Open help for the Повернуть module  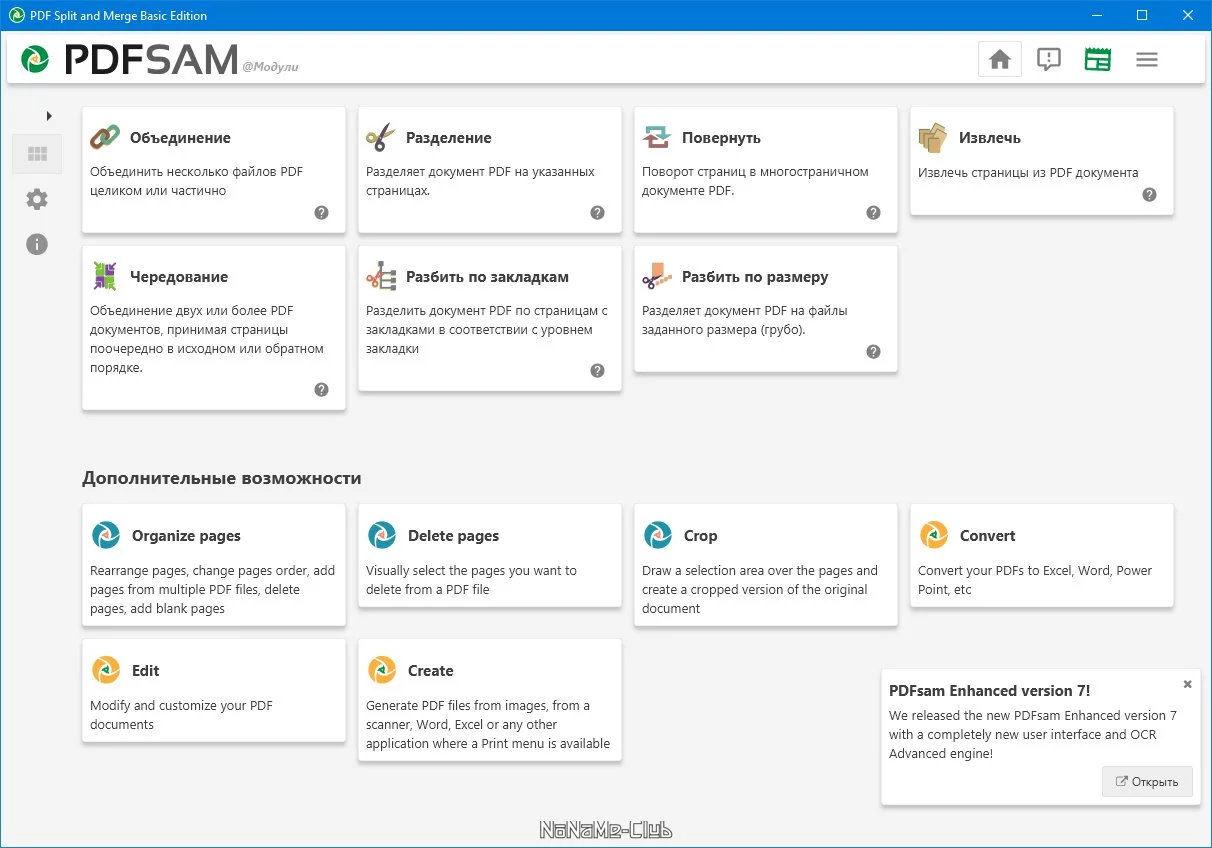[874, 212]
